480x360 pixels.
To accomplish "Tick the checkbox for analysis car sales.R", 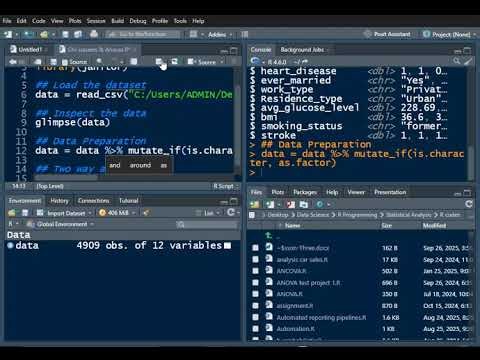I will coord(255,259).
